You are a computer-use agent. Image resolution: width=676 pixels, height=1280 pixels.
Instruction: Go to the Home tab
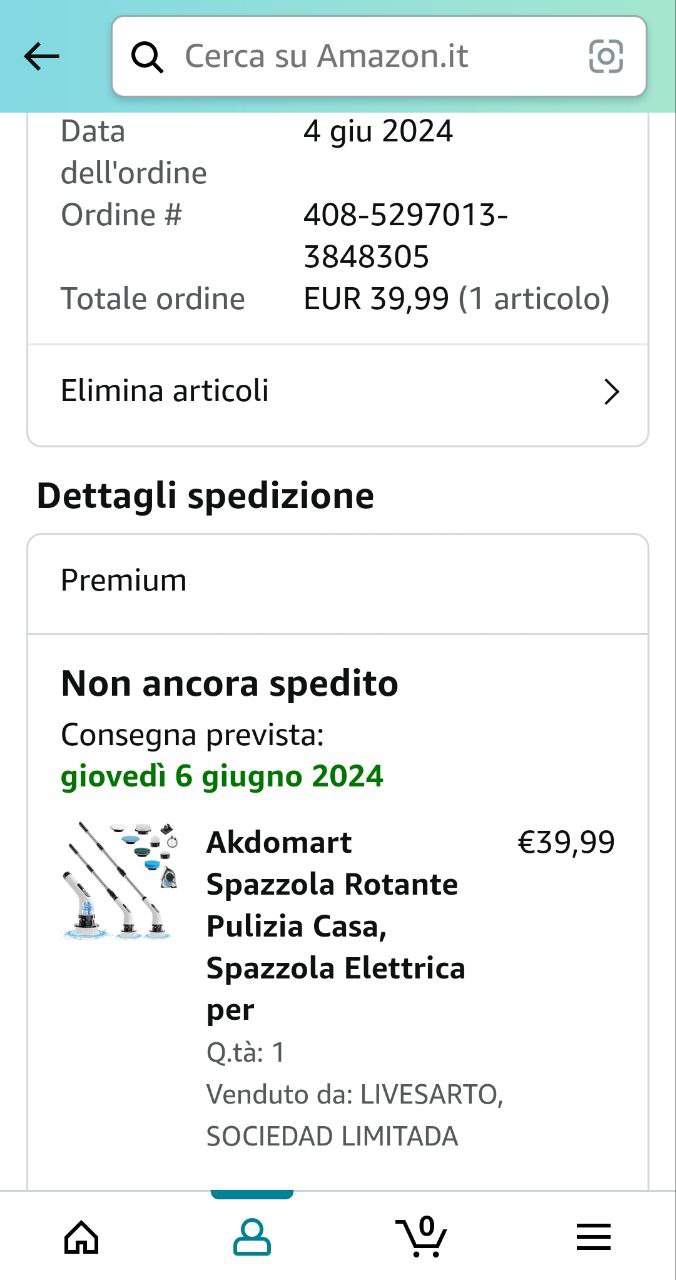81,1237
